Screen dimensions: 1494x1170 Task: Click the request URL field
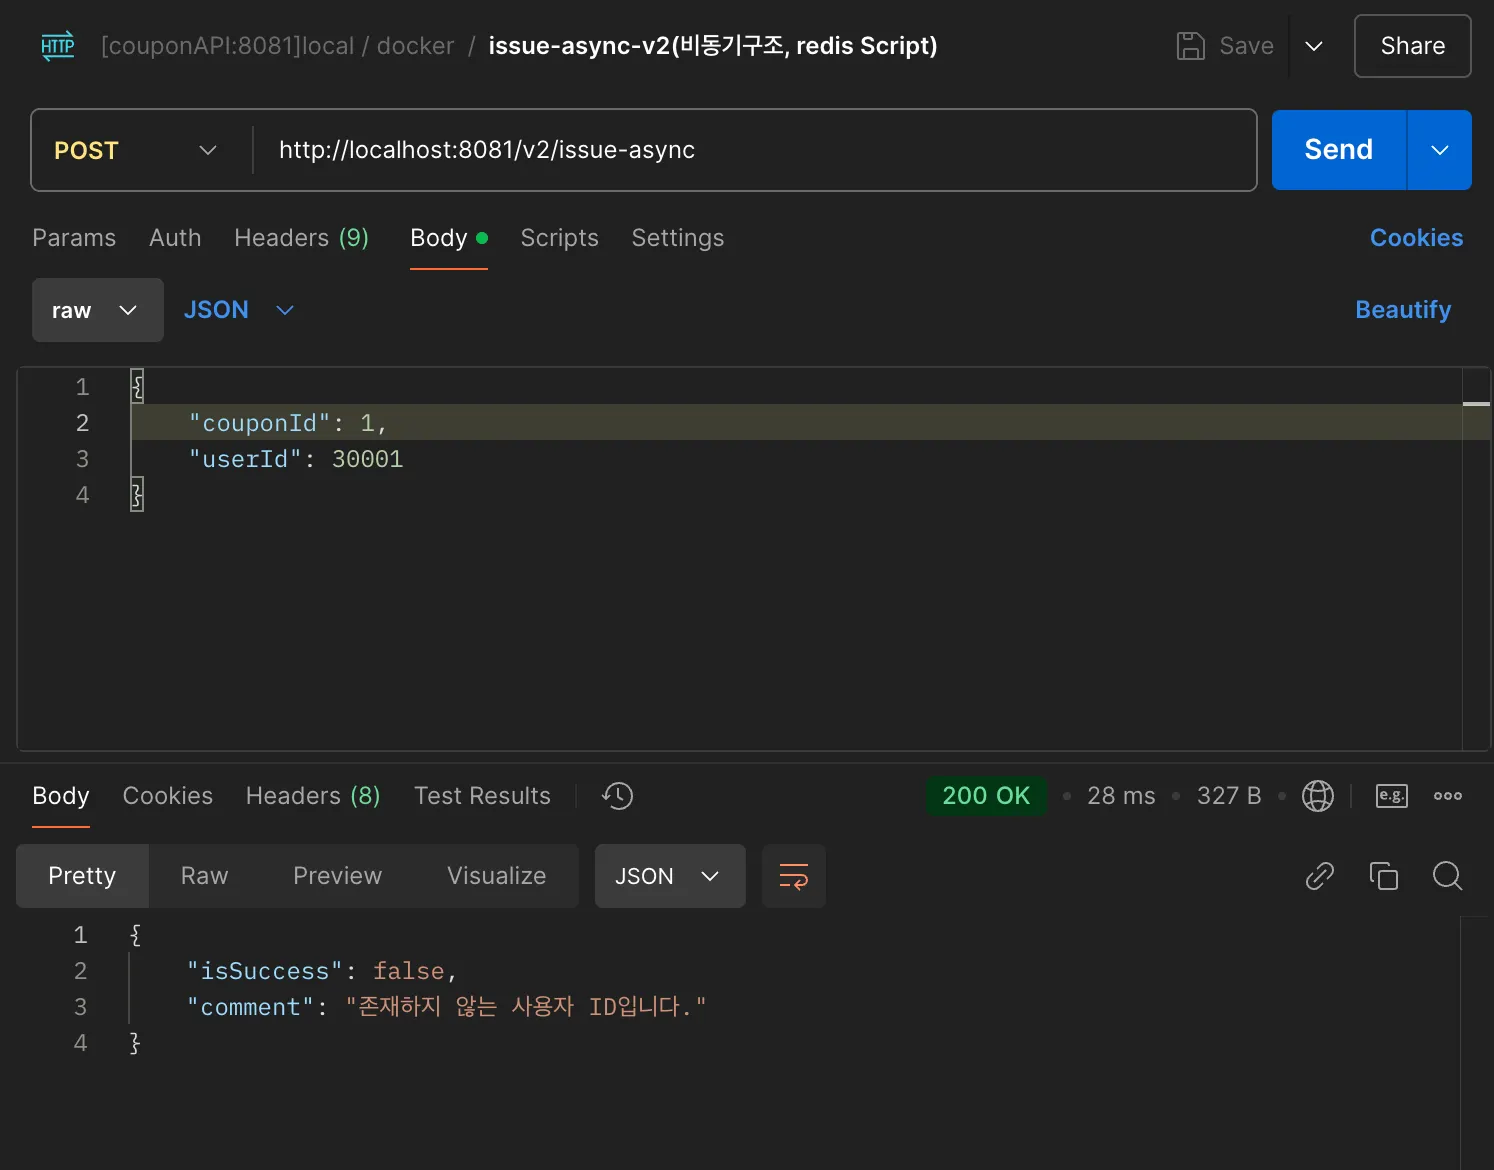click(750, 150)
